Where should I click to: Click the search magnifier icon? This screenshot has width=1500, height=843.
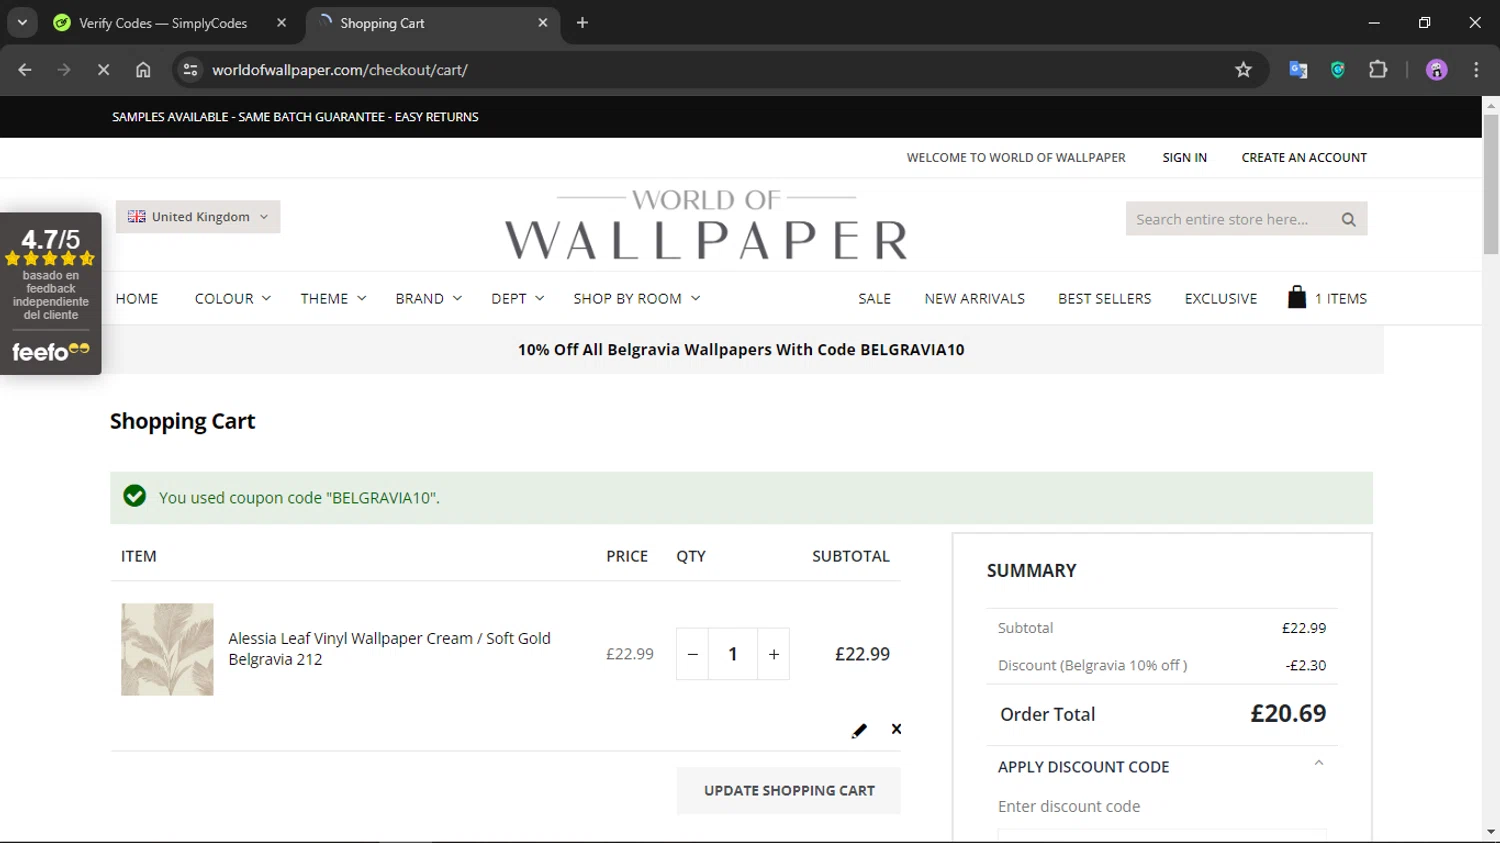1348,220
